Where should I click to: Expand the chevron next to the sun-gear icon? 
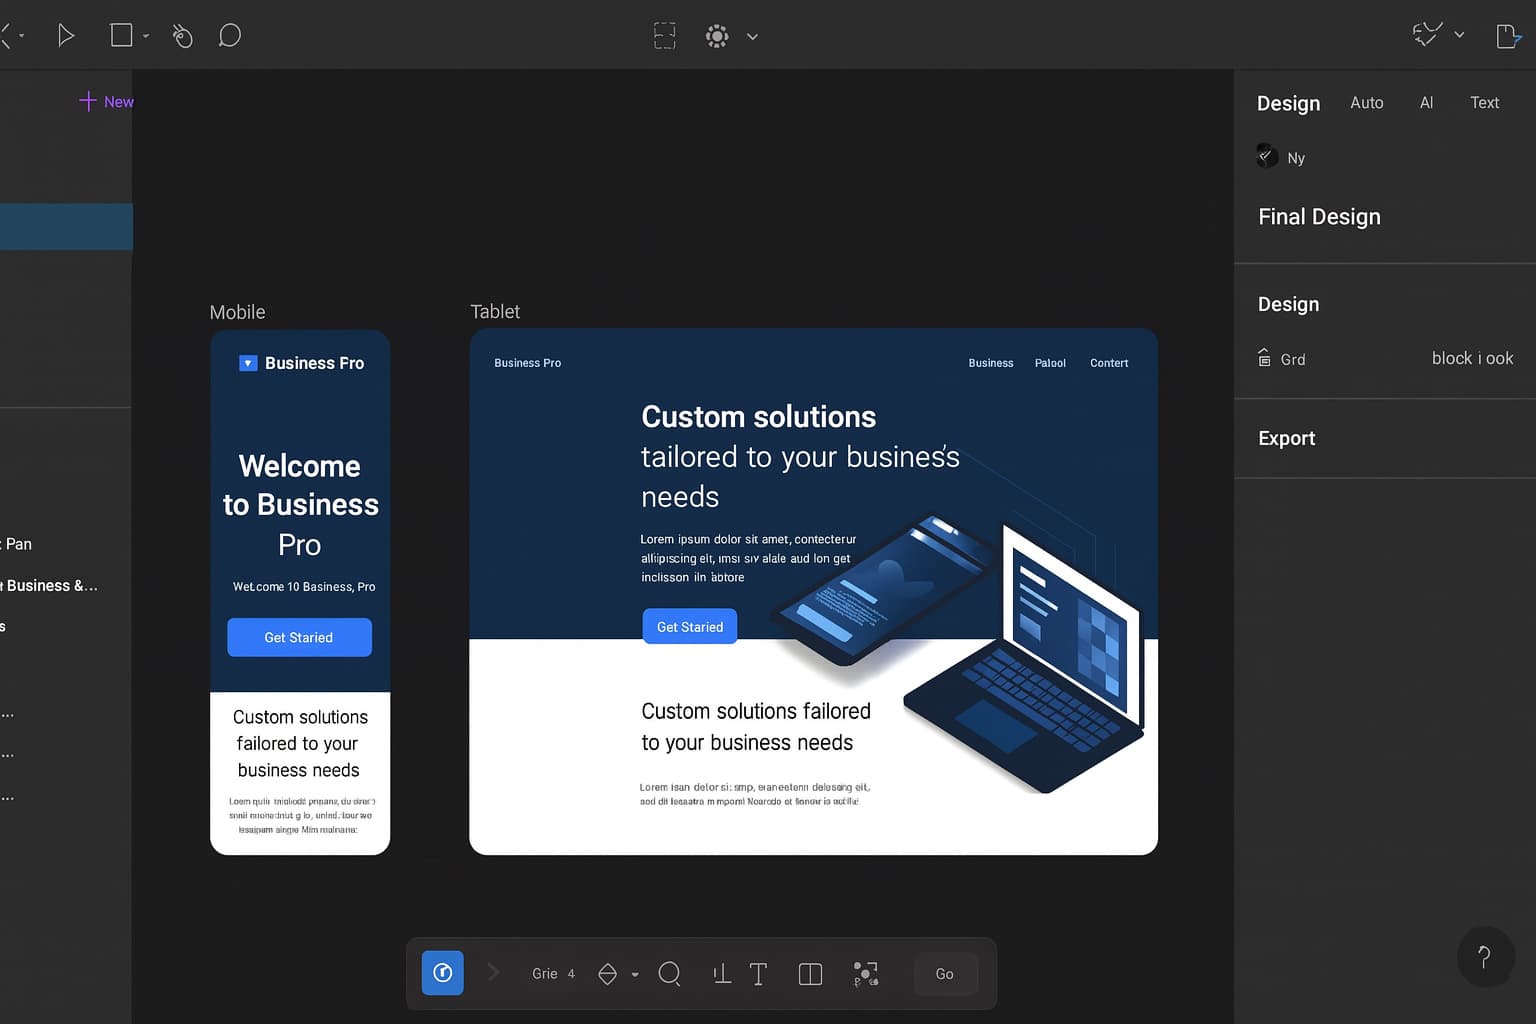pyautogui.click(x=753, y=37)
